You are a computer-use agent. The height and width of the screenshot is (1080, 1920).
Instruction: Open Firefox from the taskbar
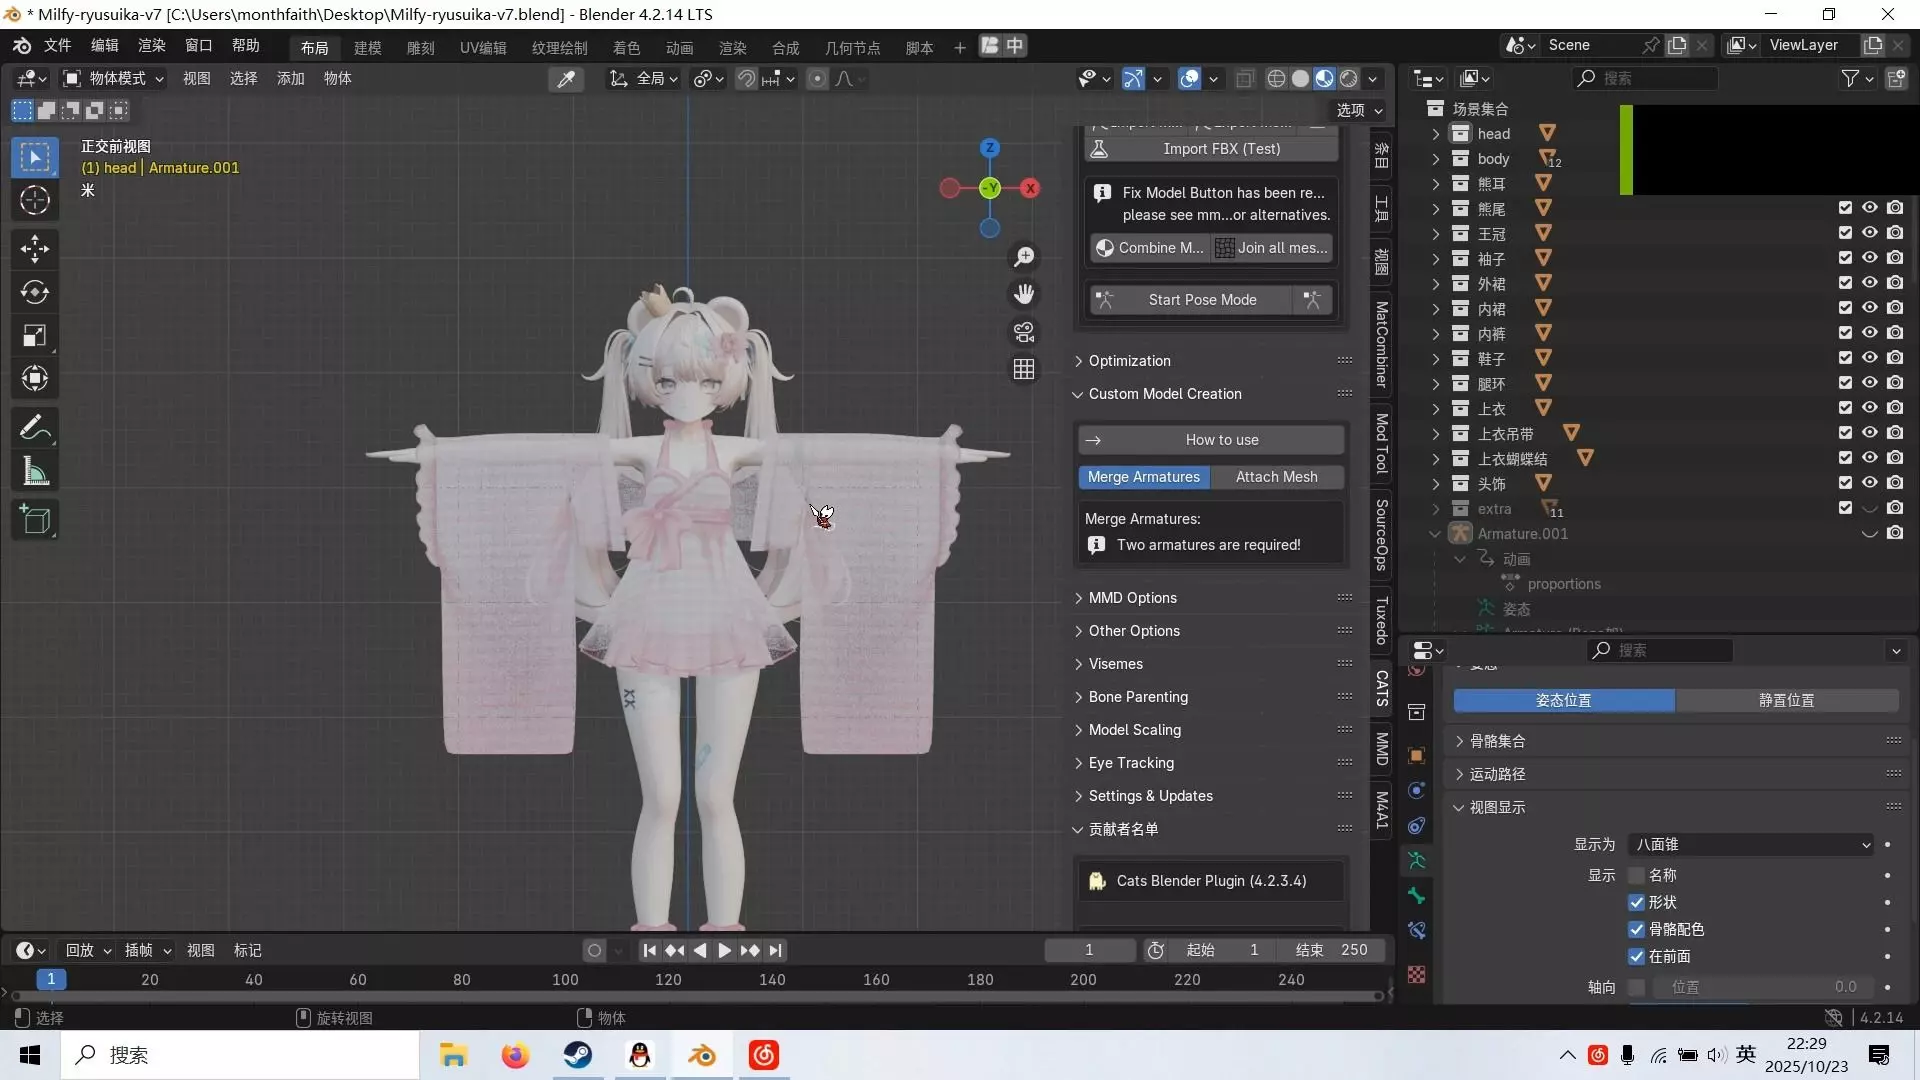(515, 1055)
